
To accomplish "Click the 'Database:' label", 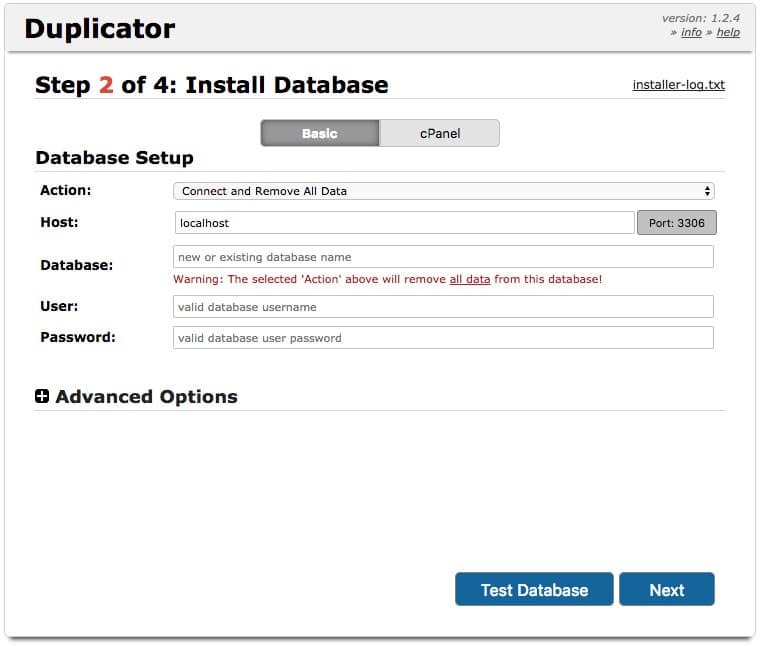I will pos(77,266).
